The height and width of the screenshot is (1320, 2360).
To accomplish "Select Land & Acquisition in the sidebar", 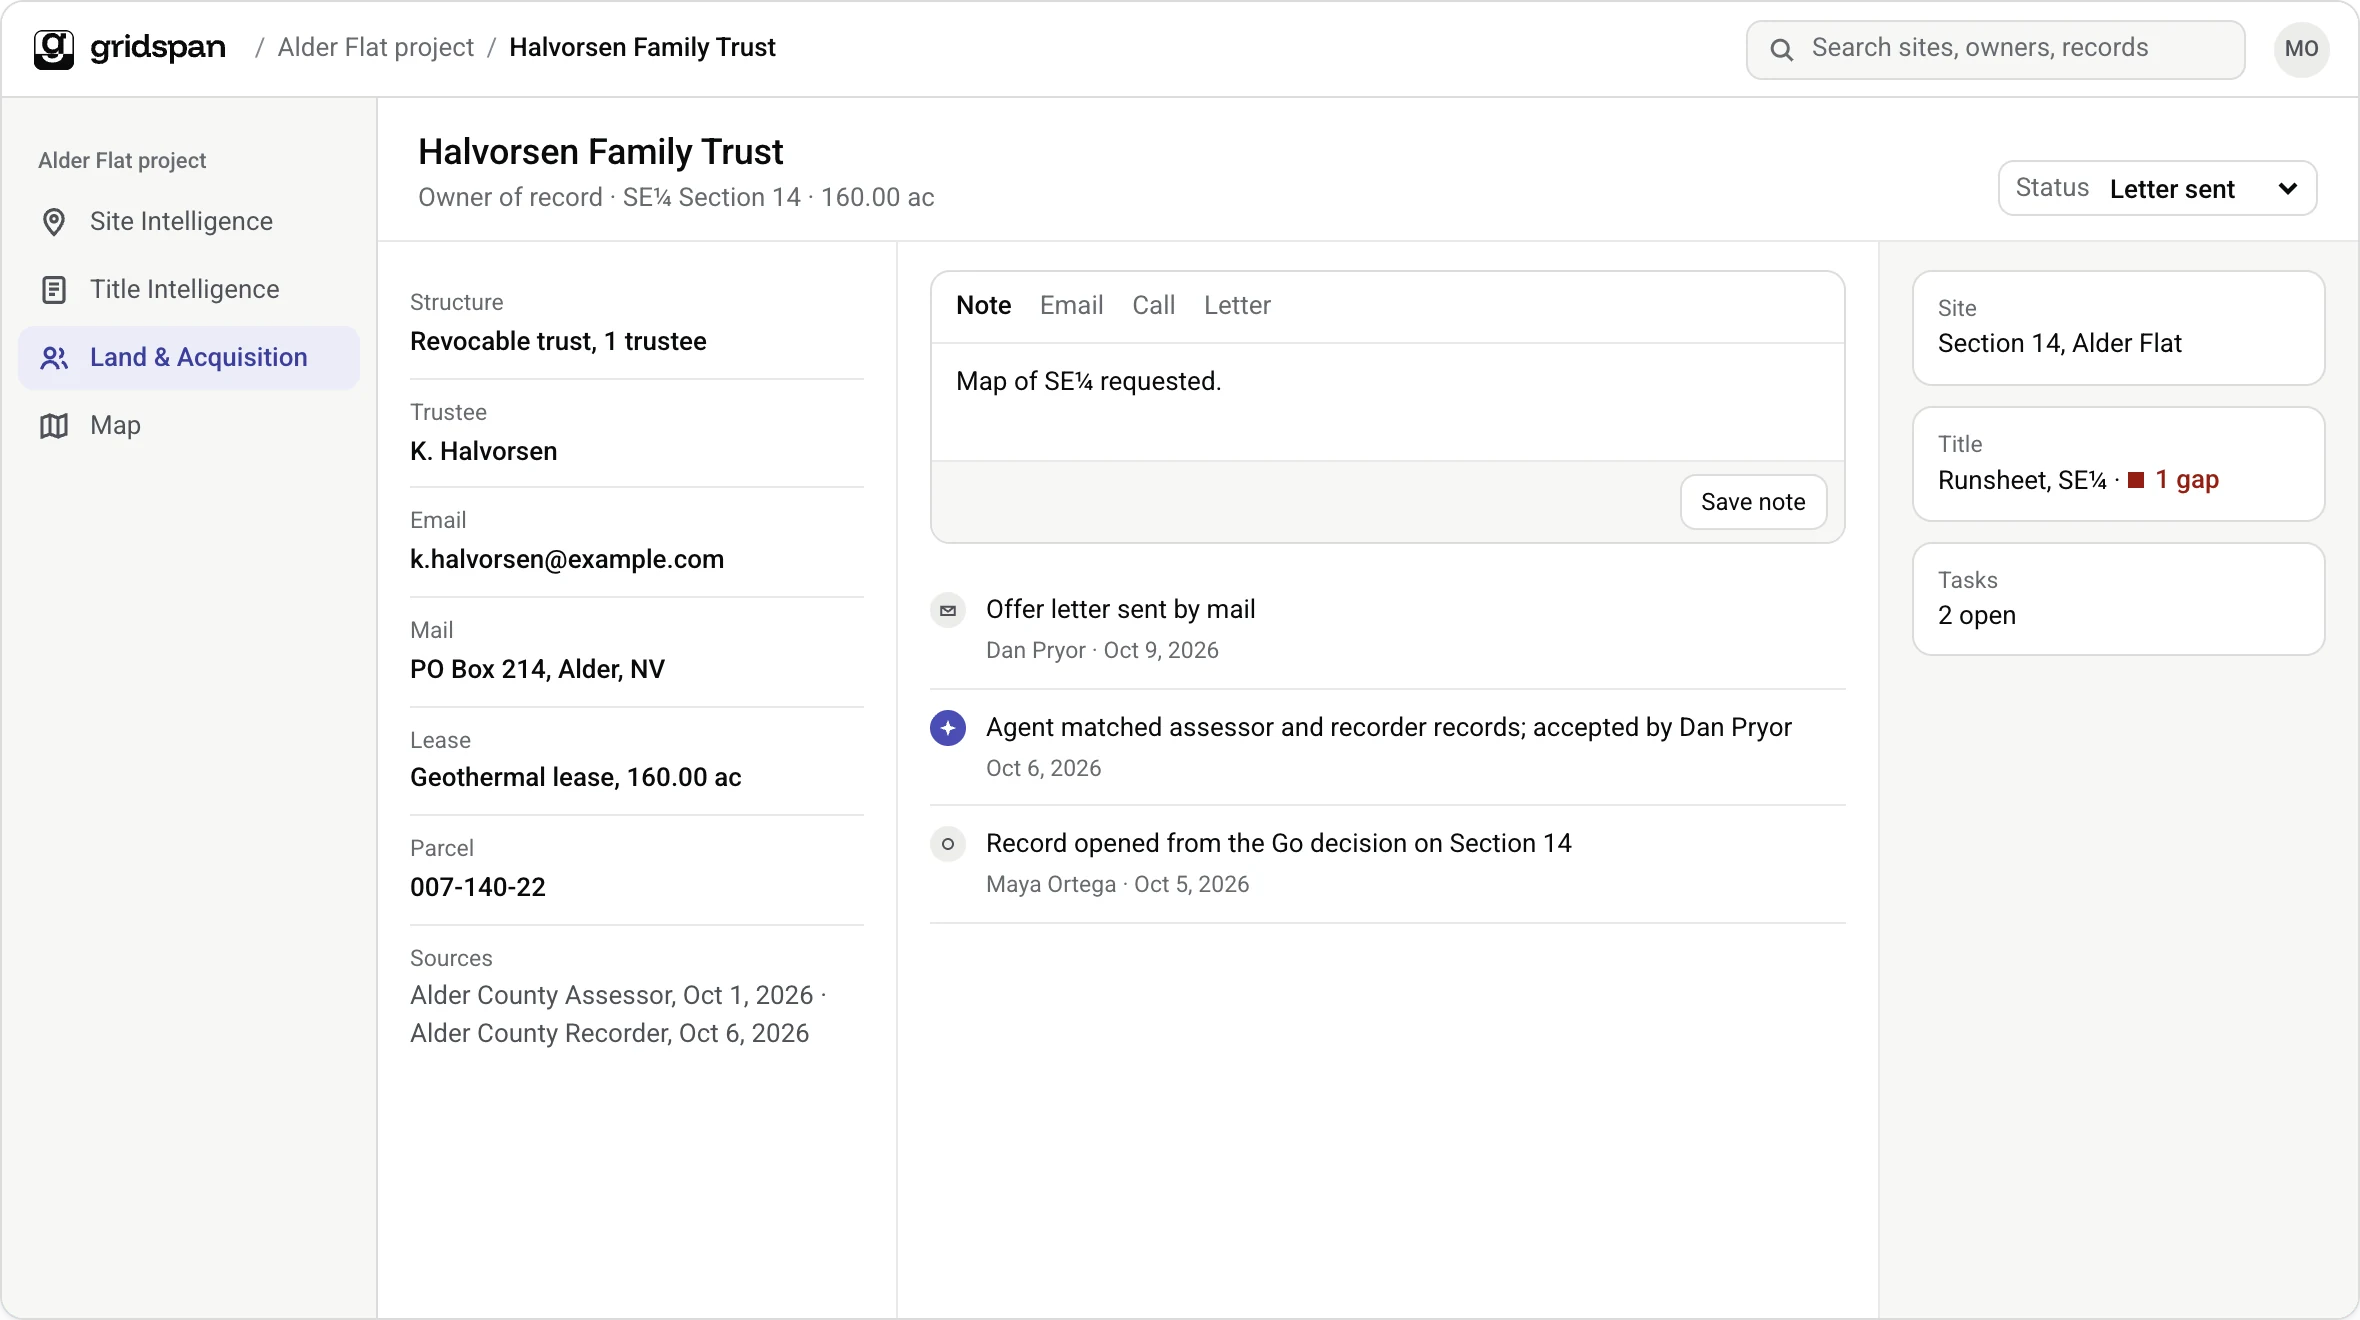I will [188, 358].
